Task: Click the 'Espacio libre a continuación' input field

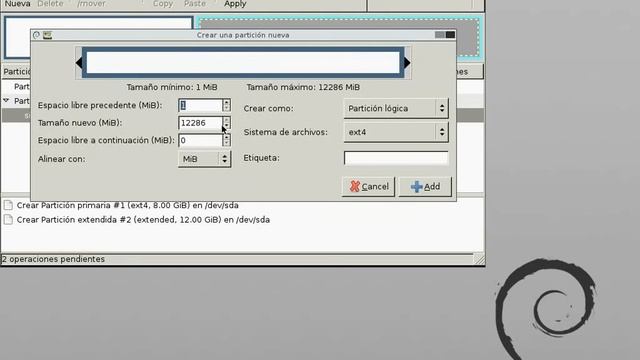Action: [200, 140]
